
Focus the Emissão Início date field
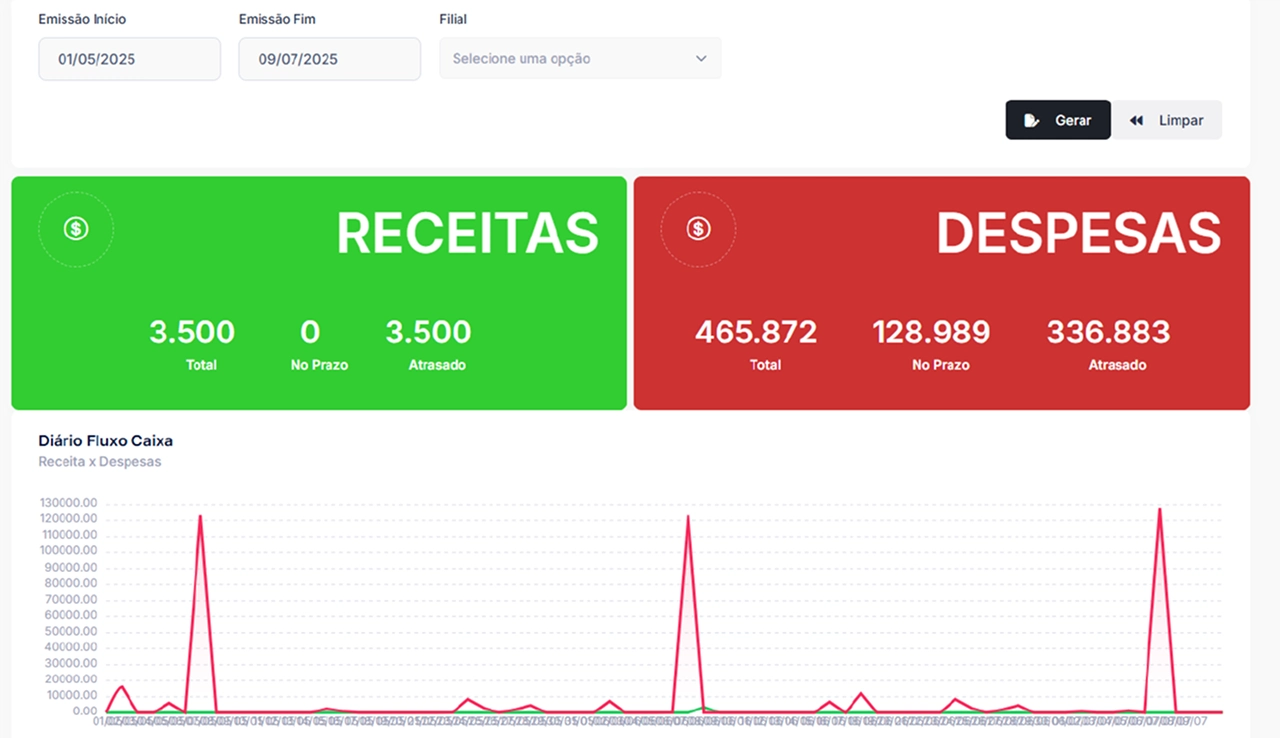point(129,59)
